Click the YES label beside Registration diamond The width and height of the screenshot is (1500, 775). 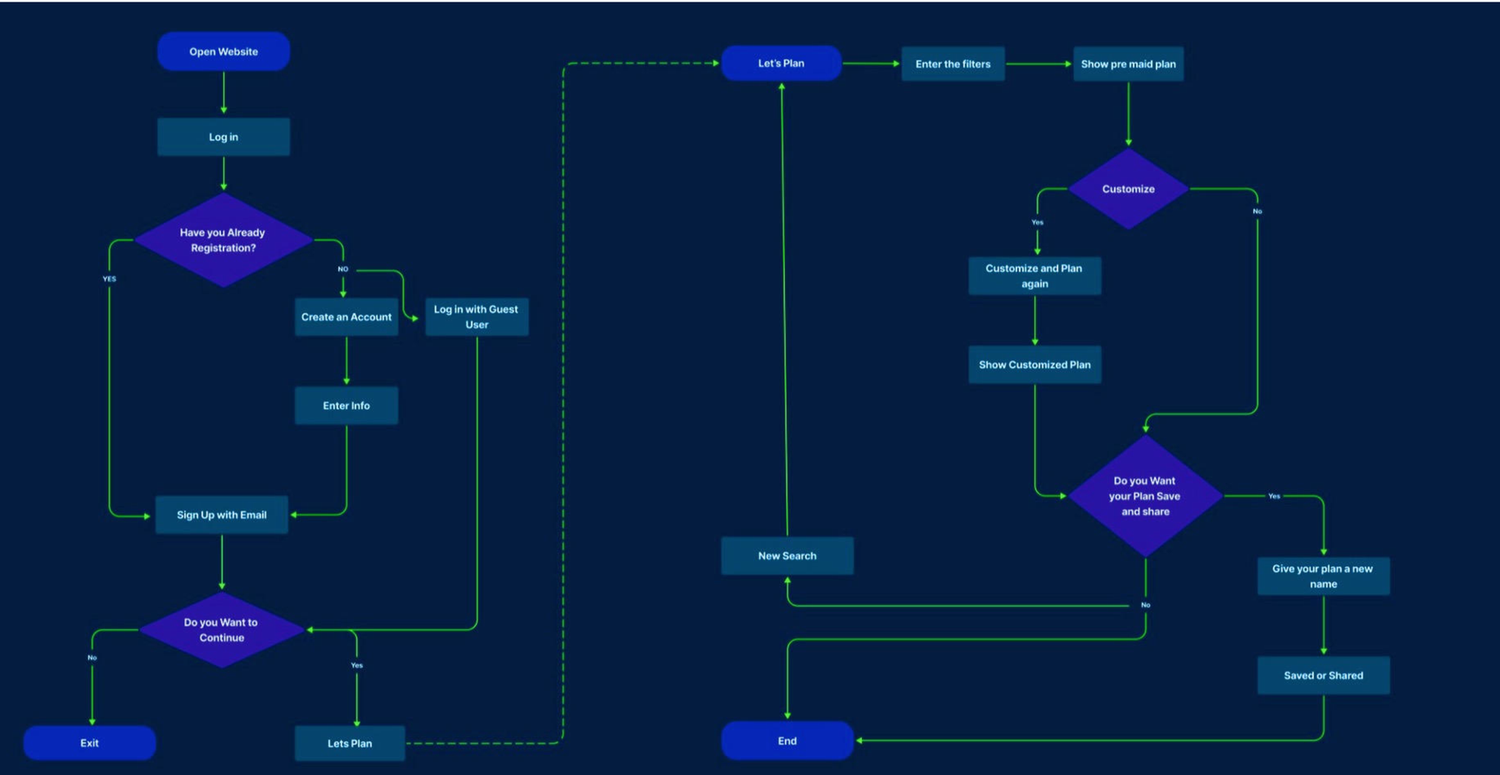(x=109, y=279)
